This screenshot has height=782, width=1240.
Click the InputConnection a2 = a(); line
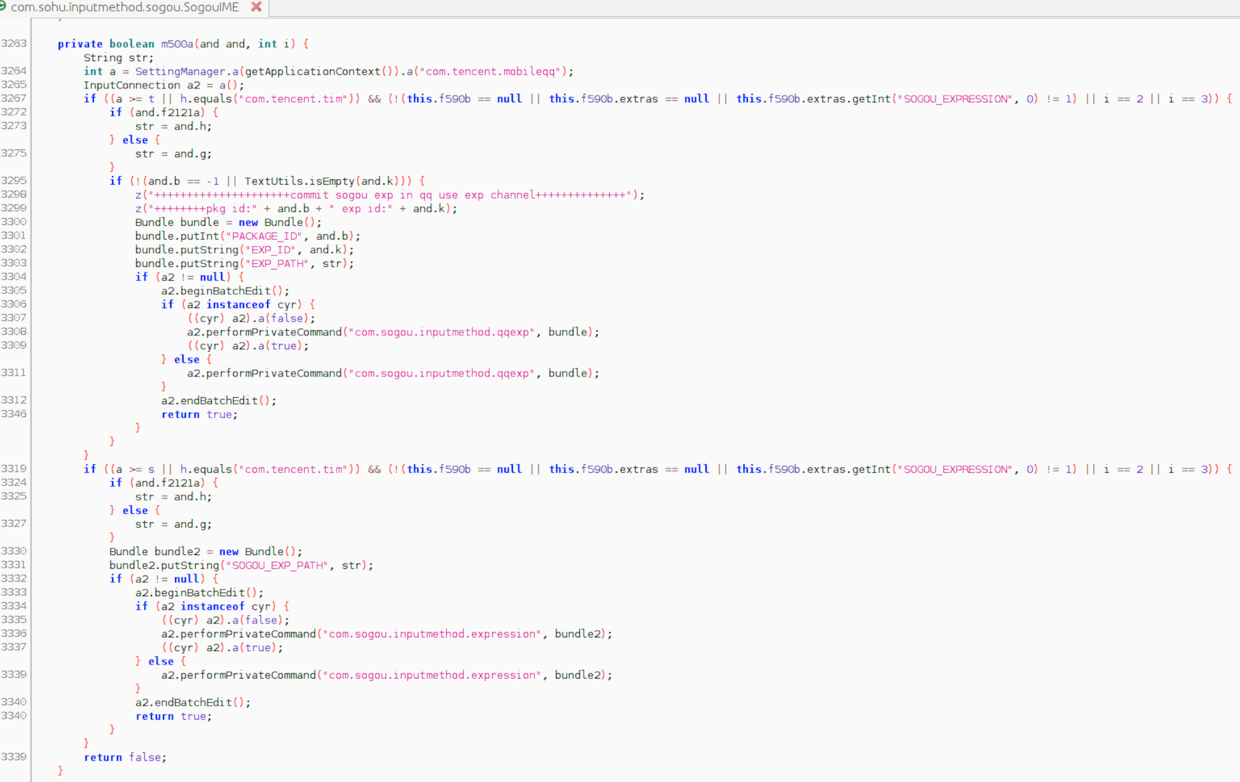tap(164, 85)
